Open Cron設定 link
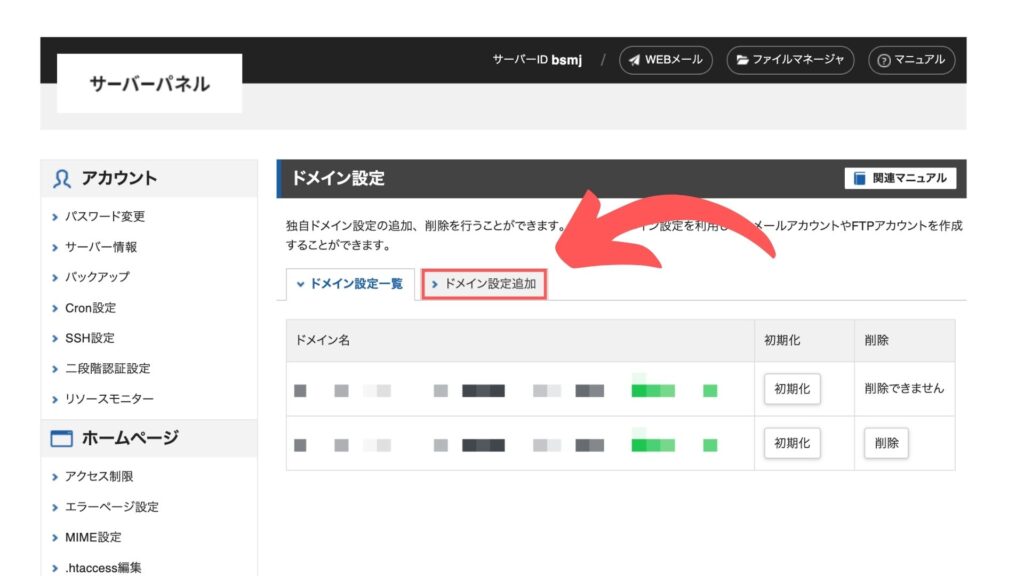The width and height of the screenshot is (1024, 576). pos(90,308)
